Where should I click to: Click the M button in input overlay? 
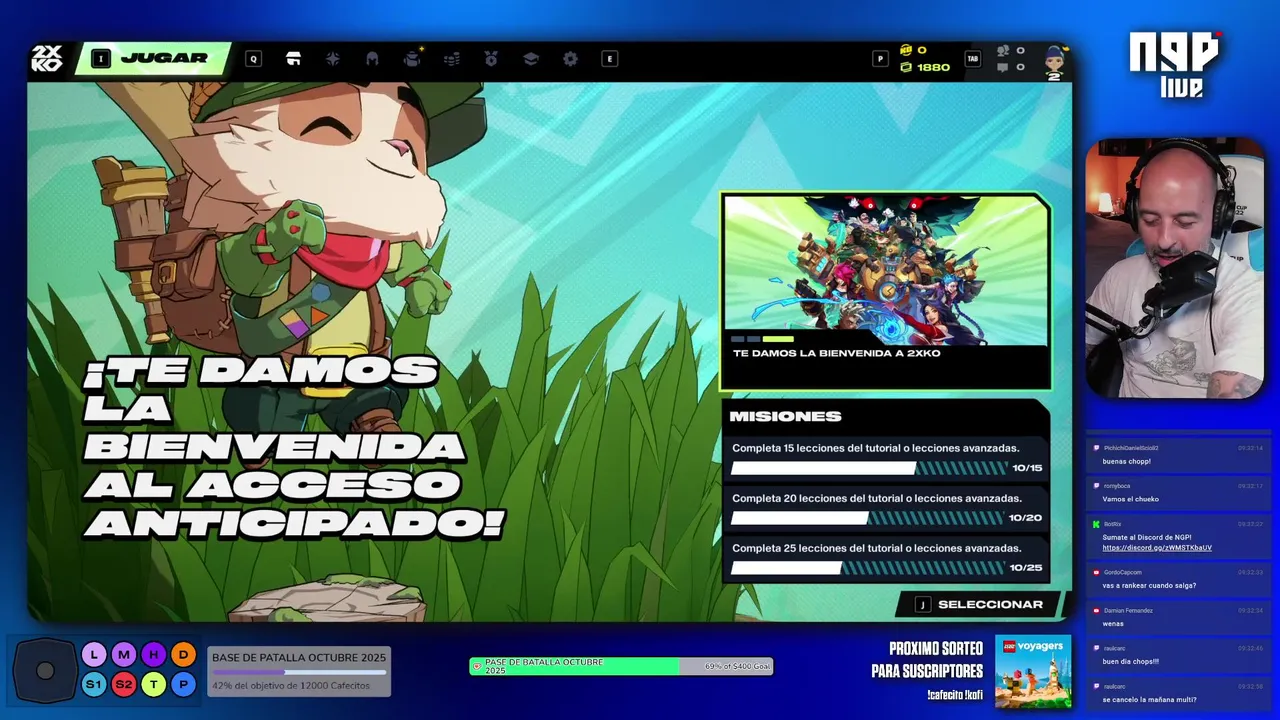tap(123, 655)
